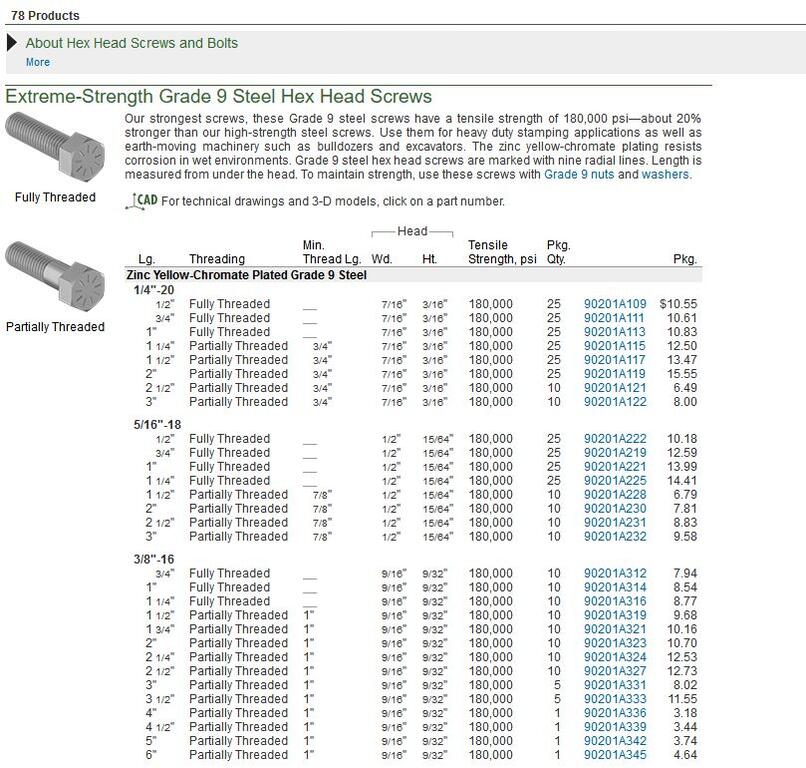This screenshot has width=806, height=768.
Task: Open part number 90201A109
Action: pyautogui.click(x=615, y=304)
